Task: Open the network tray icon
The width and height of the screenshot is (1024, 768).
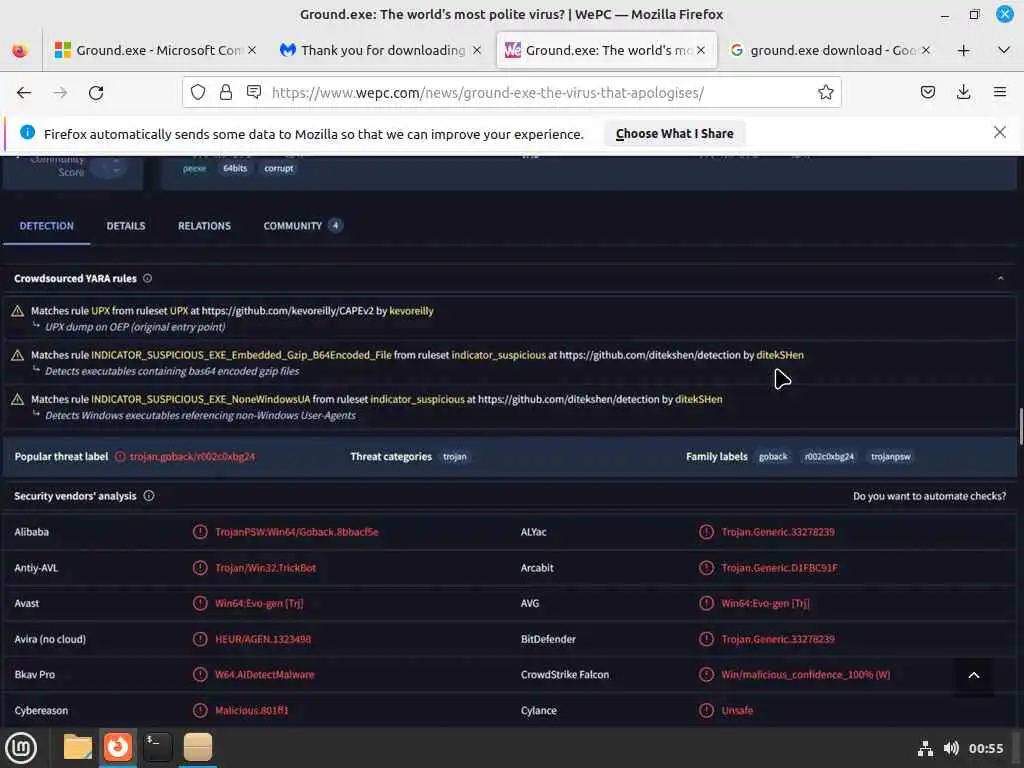Action: click(x=925, y=748)
